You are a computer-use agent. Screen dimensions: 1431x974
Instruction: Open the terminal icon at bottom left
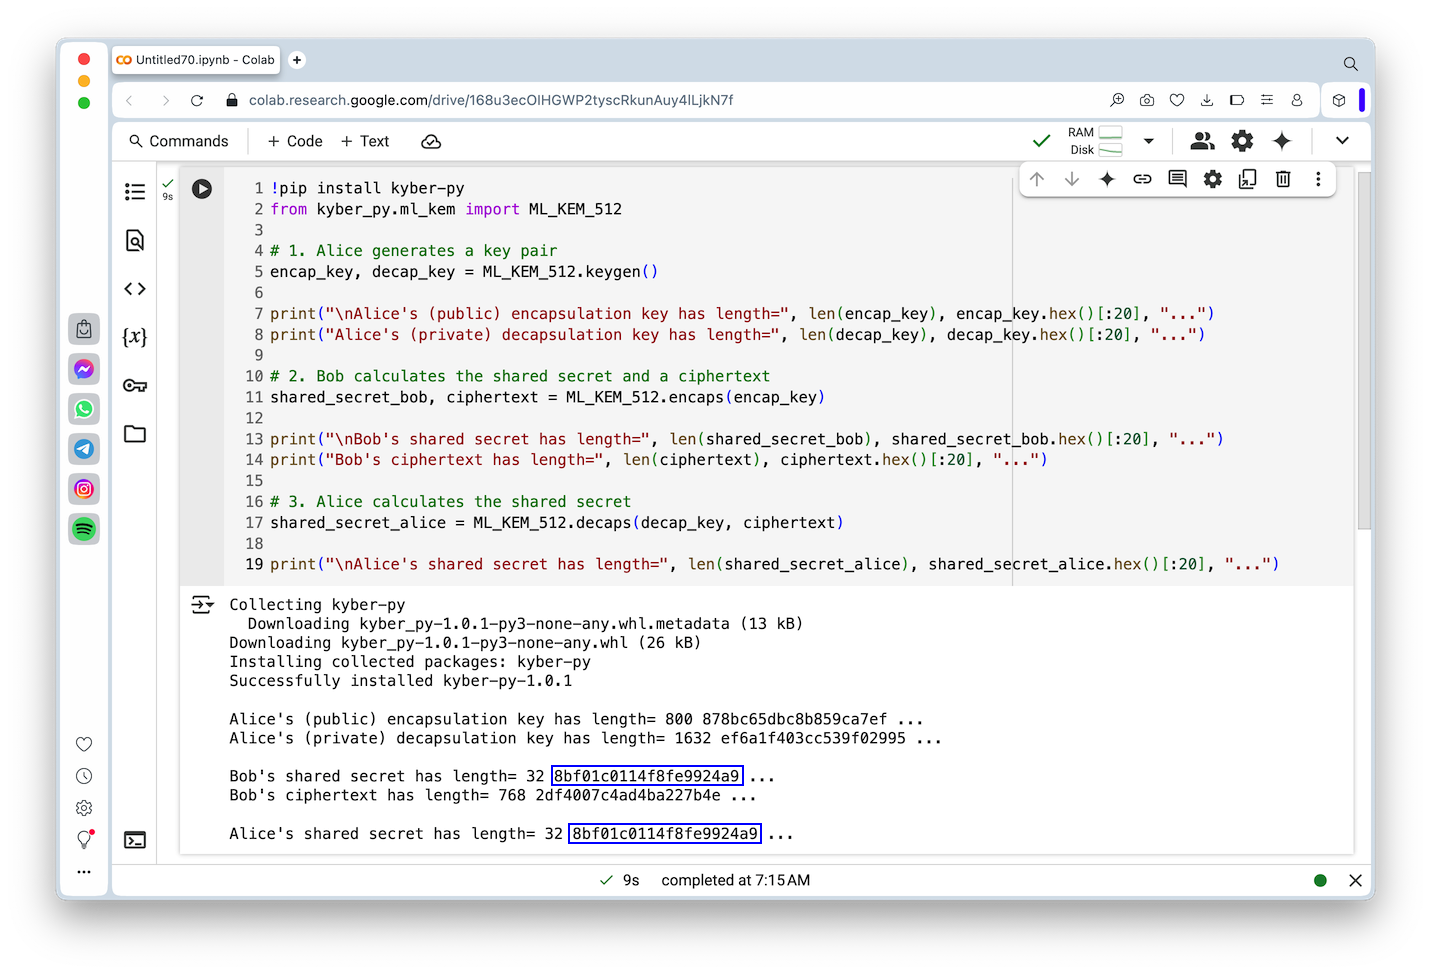click(135, 840)
